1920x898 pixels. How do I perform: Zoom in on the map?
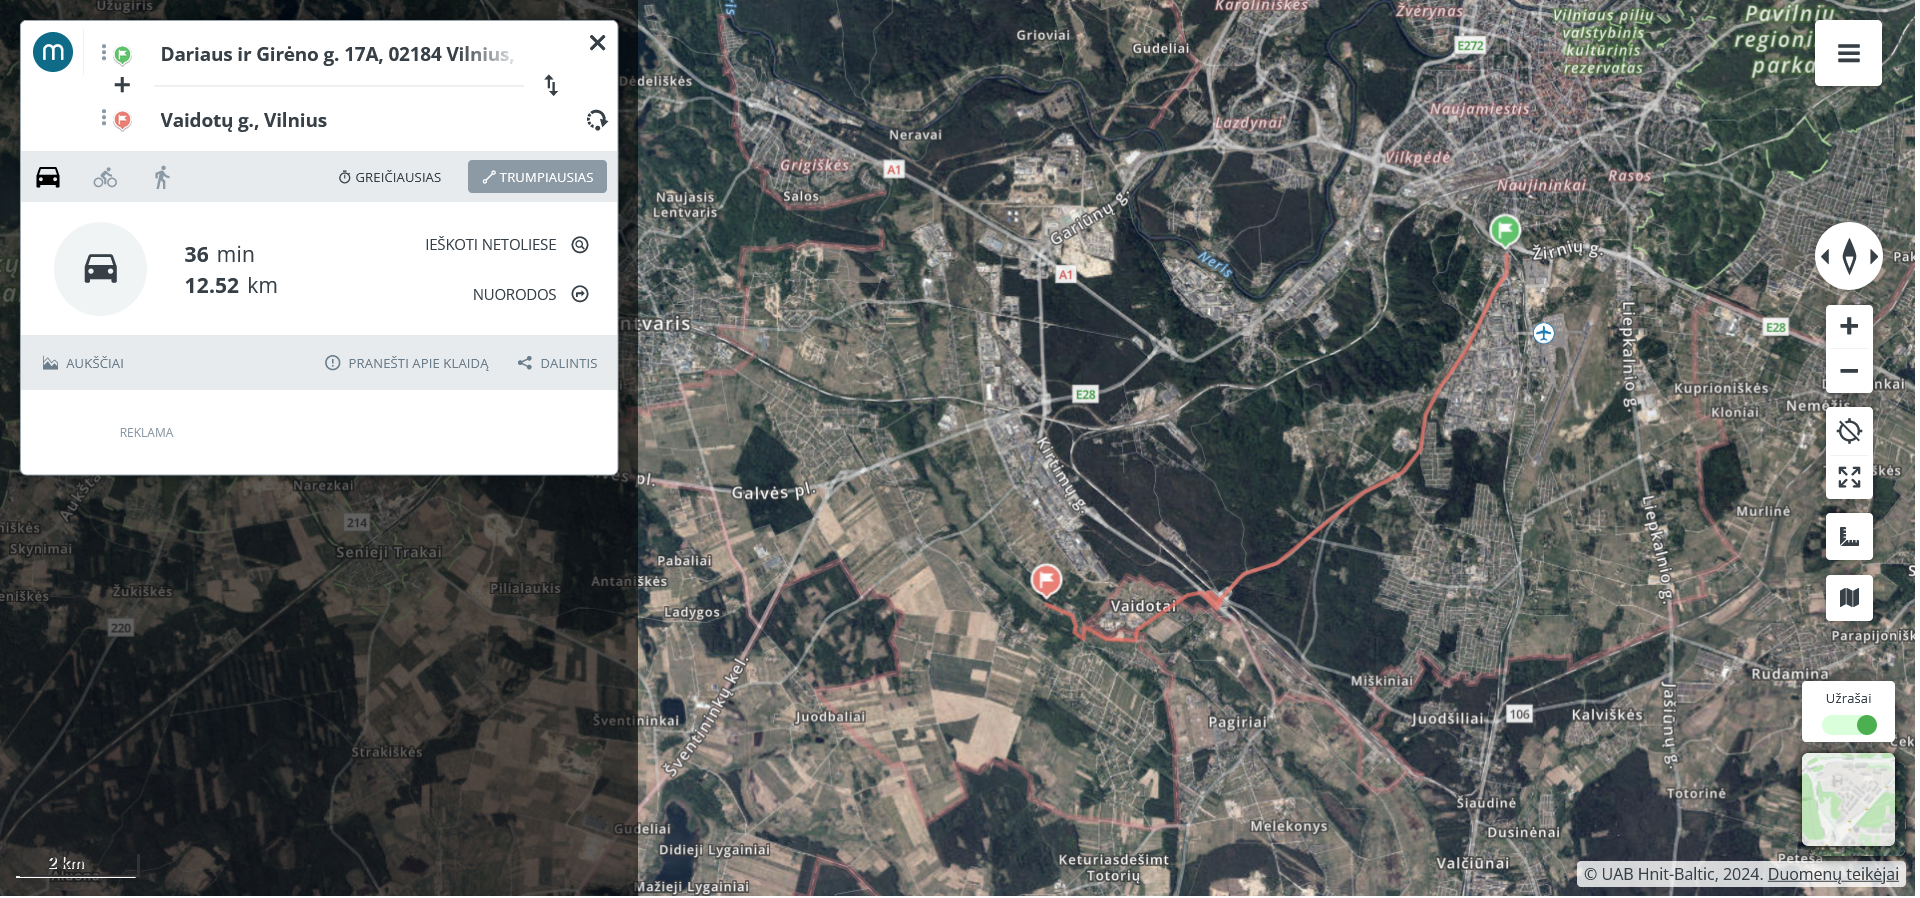pyautogui.click(x=1849, y=326)
